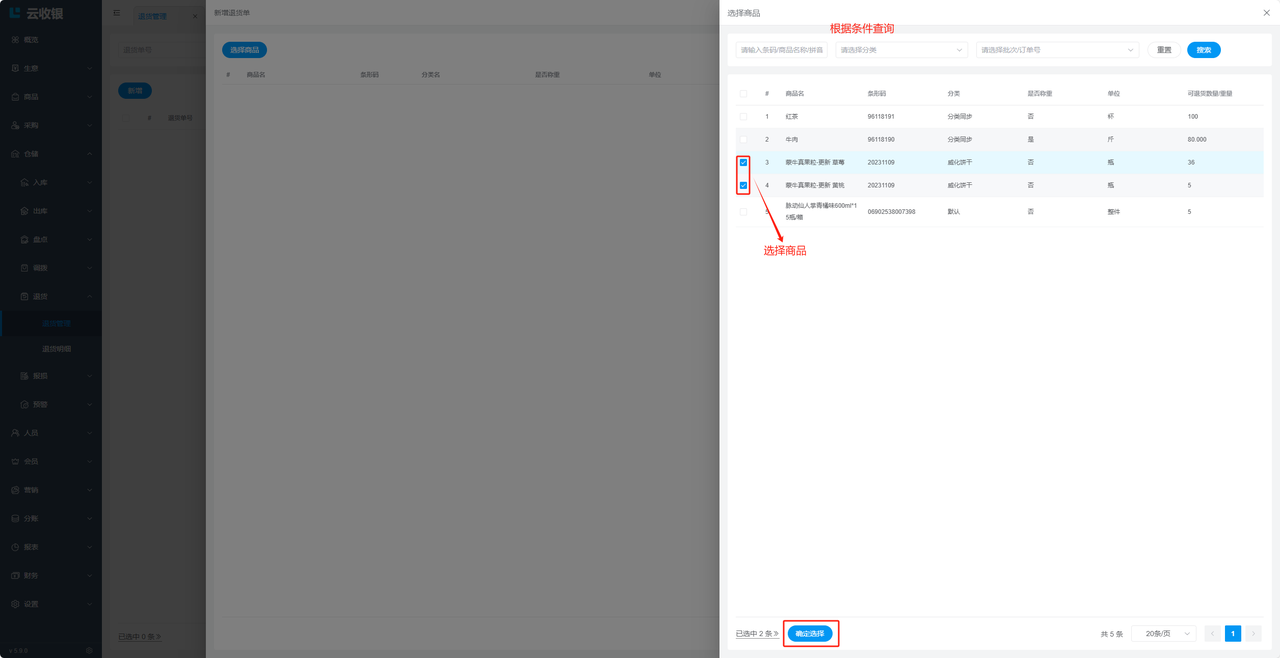Switch to the 退货管理 tab

coord(153,16)
